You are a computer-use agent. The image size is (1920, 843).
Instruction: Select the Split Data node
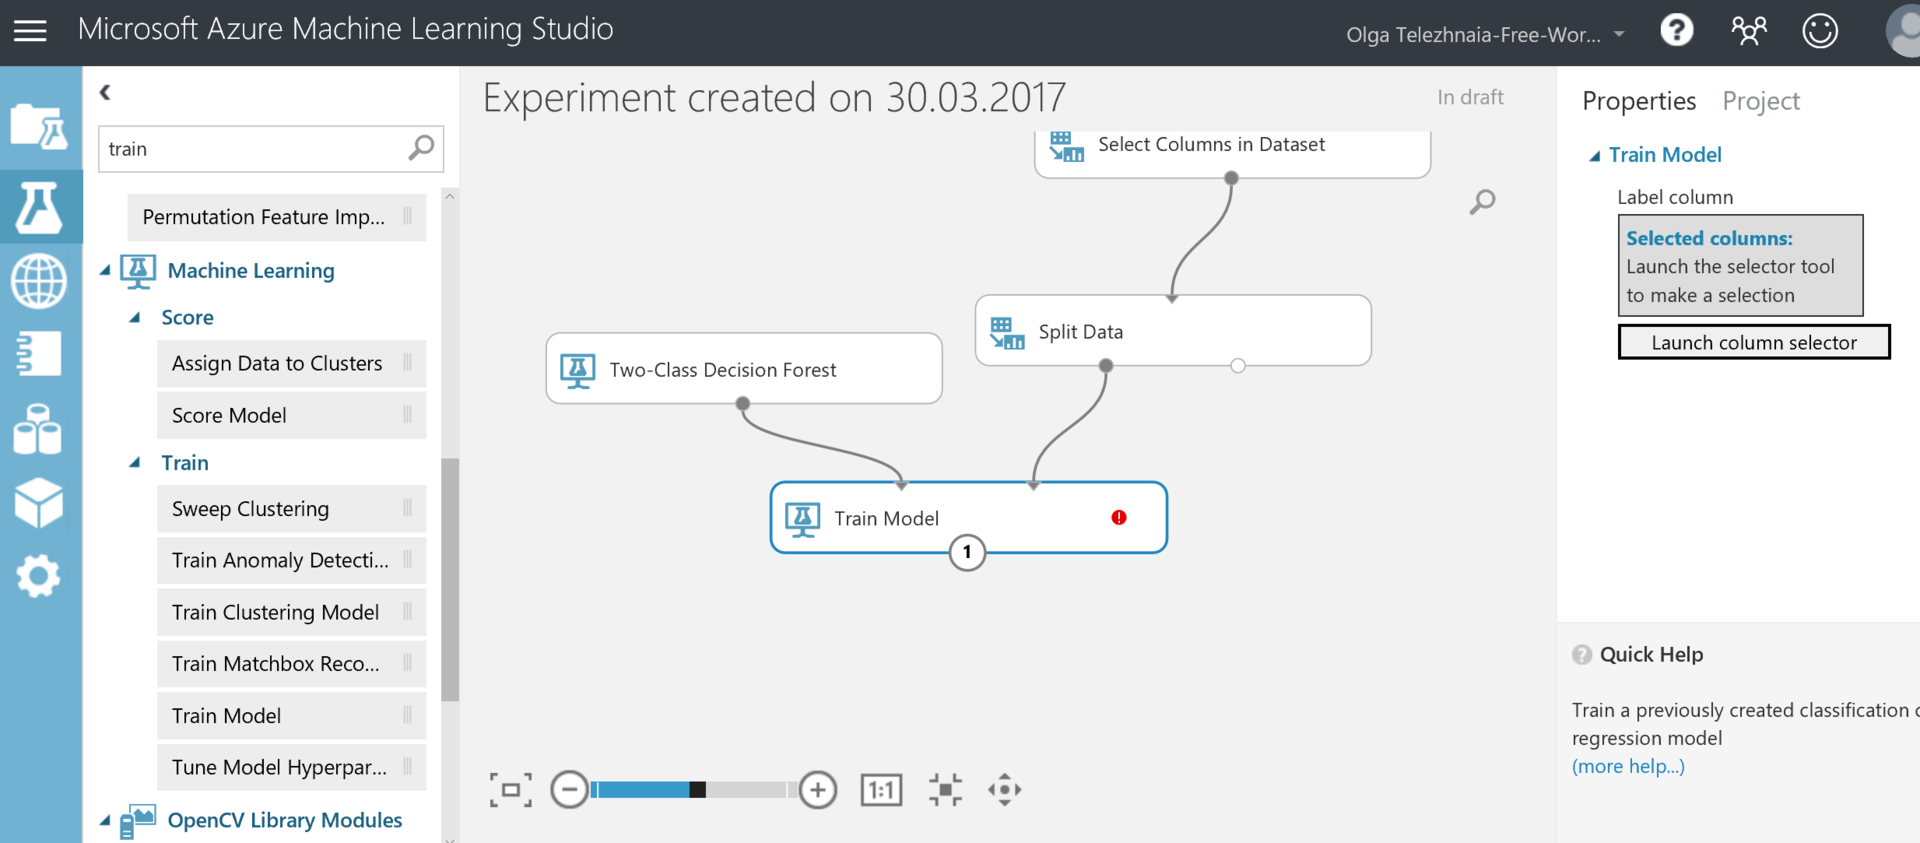tap(1173, 331)
